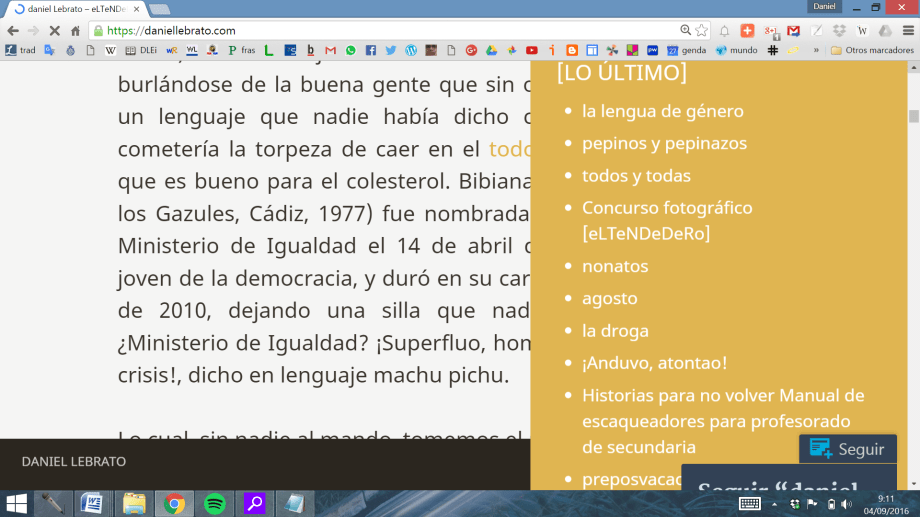Open the Gmail bookmark in bookmarks bar

(330, 50)
